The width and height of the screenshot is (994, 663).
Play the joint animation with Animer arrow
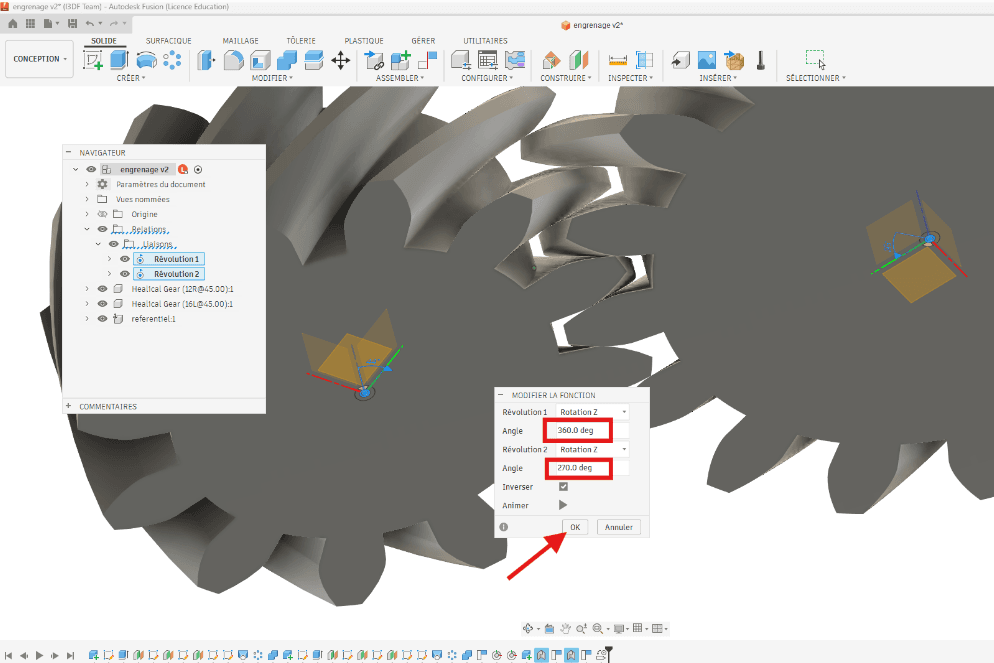tap(563, 505)
